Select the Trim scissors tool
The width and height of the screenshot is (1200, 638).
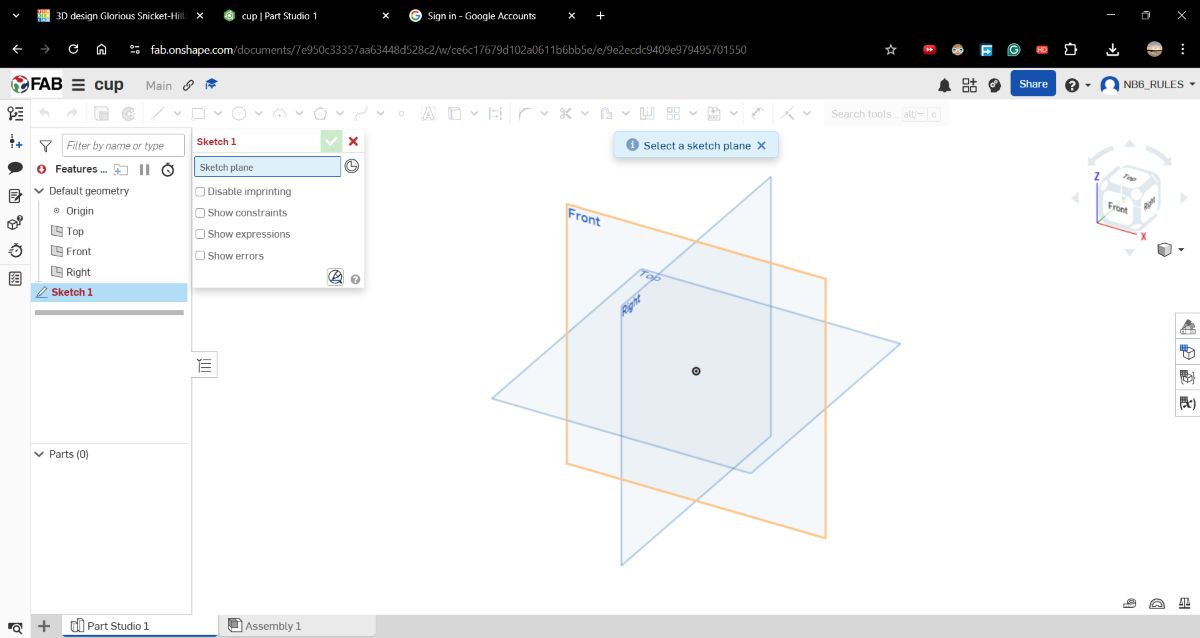click(565, 113)
